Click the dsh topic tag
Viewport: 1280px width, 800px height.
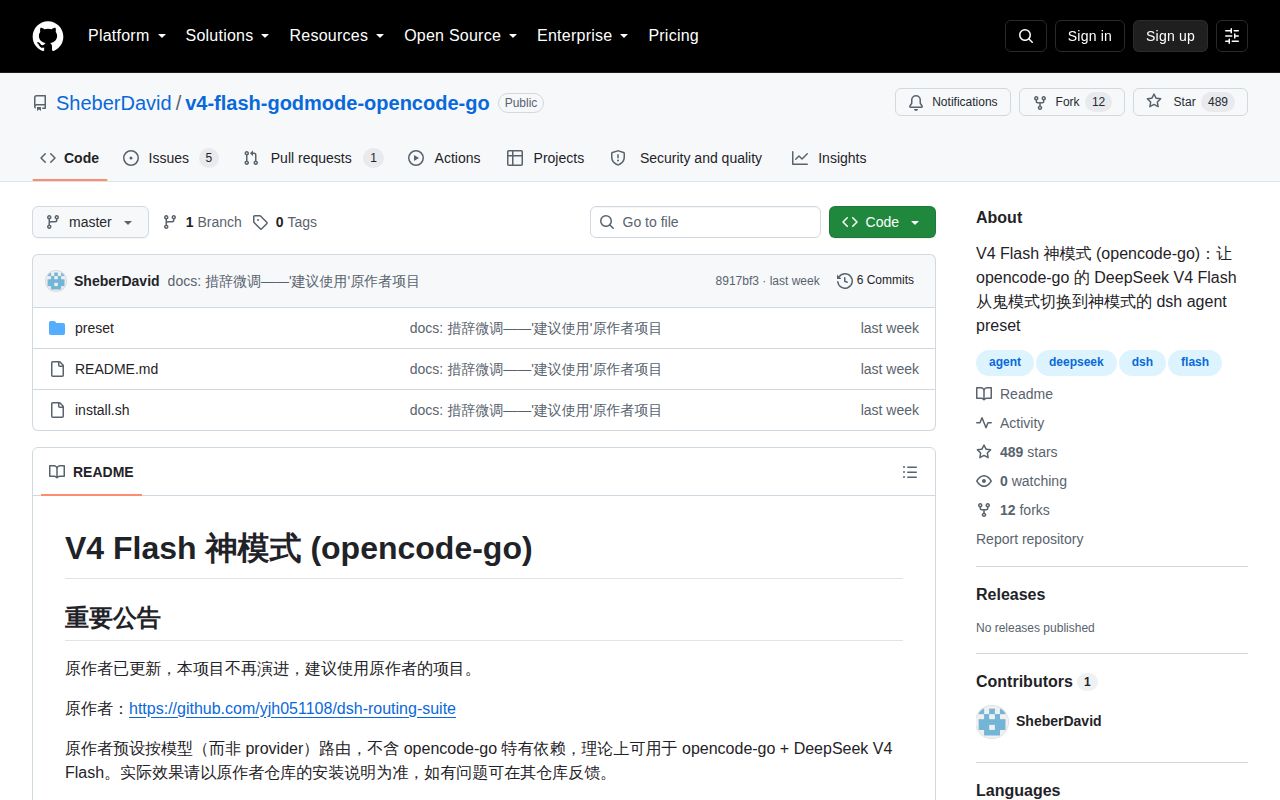coord(1142,362)
